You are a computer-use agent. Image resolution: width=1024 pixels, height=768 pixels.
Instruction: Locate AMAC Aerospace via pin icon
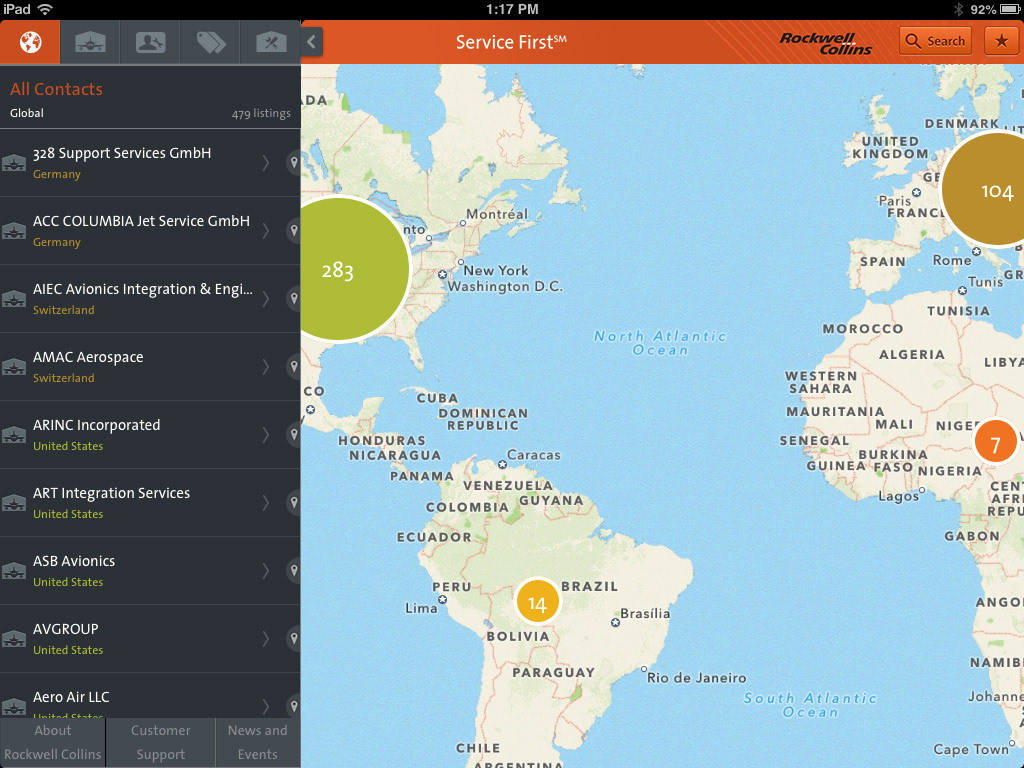tap(294, 366)
